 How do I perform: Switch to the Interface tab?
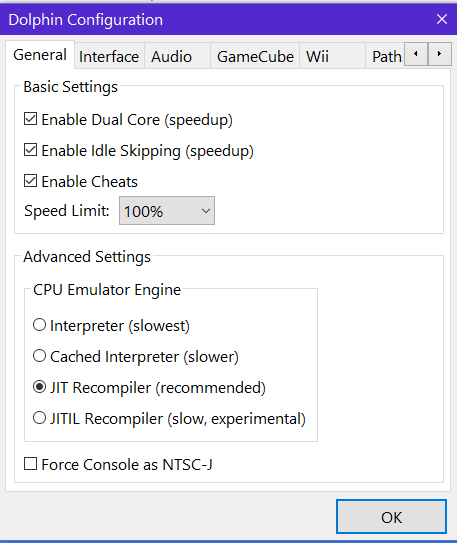click(109, 56)
